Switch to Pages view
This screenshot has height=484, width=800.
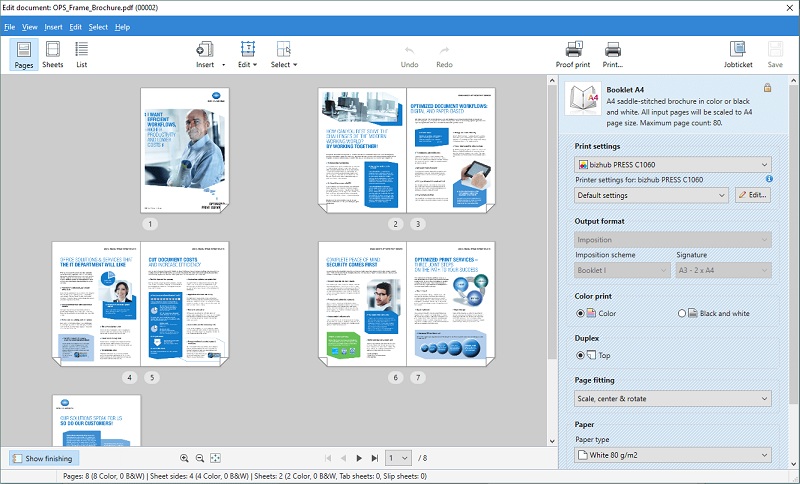(x=23, y=55)
